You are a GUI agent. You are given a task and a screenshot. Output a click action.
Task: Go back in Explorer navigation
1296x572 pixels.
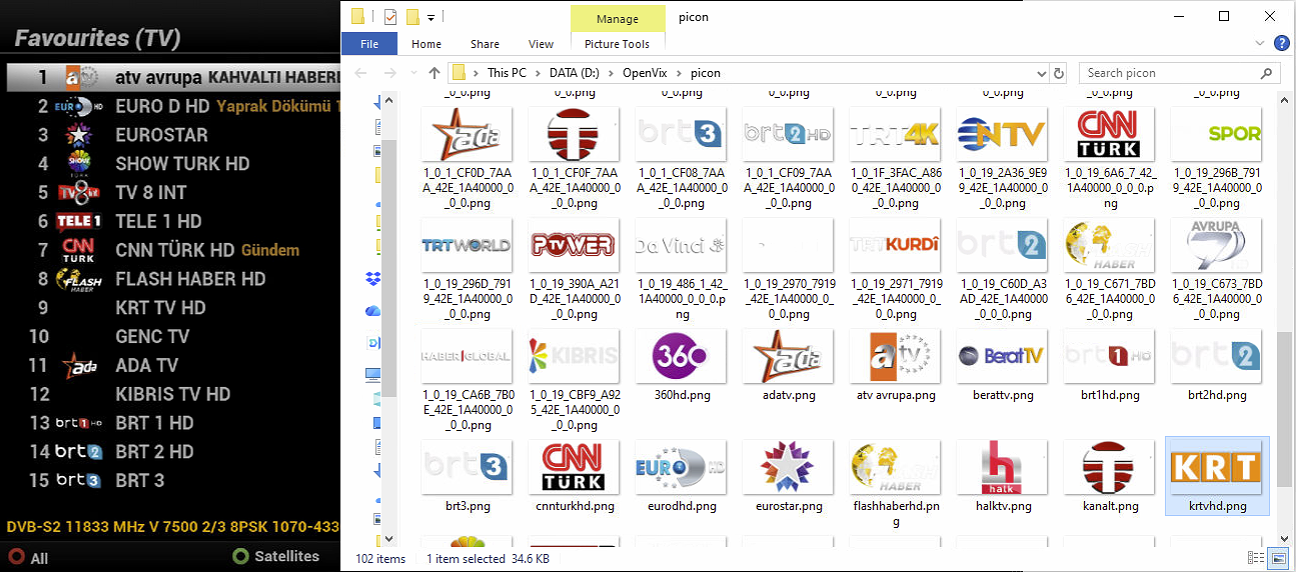(361, 73)
